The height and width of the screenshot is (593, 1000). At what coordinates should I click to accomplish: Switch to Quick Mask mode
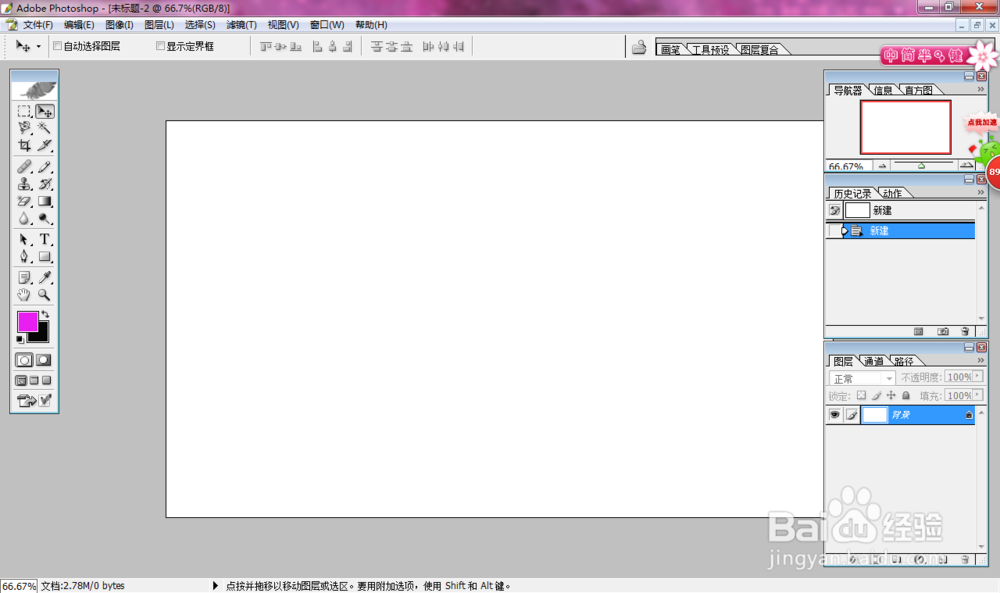click(43, 360)
